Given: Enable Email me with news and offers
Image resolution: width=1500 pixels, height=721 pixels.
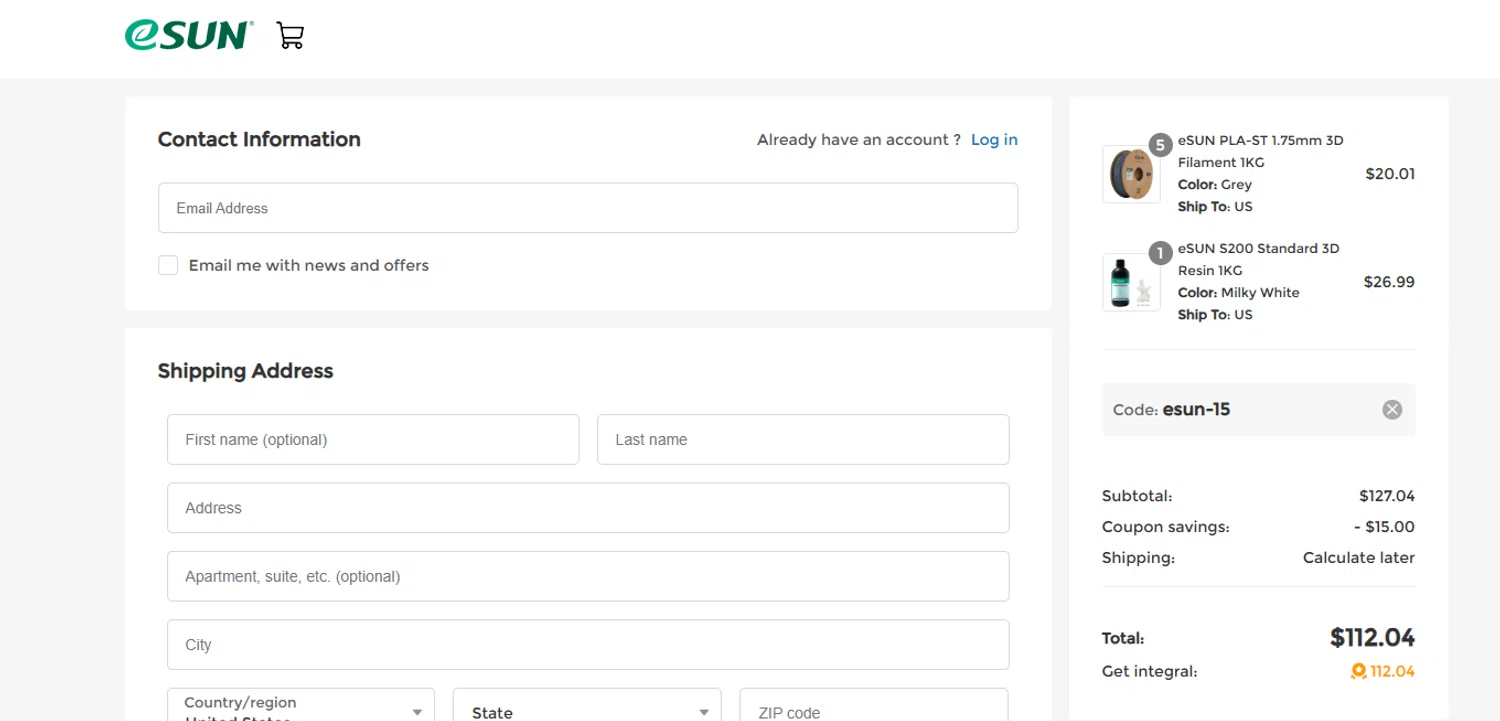Looking at the screenshot, I should click(x=168, y=265).
